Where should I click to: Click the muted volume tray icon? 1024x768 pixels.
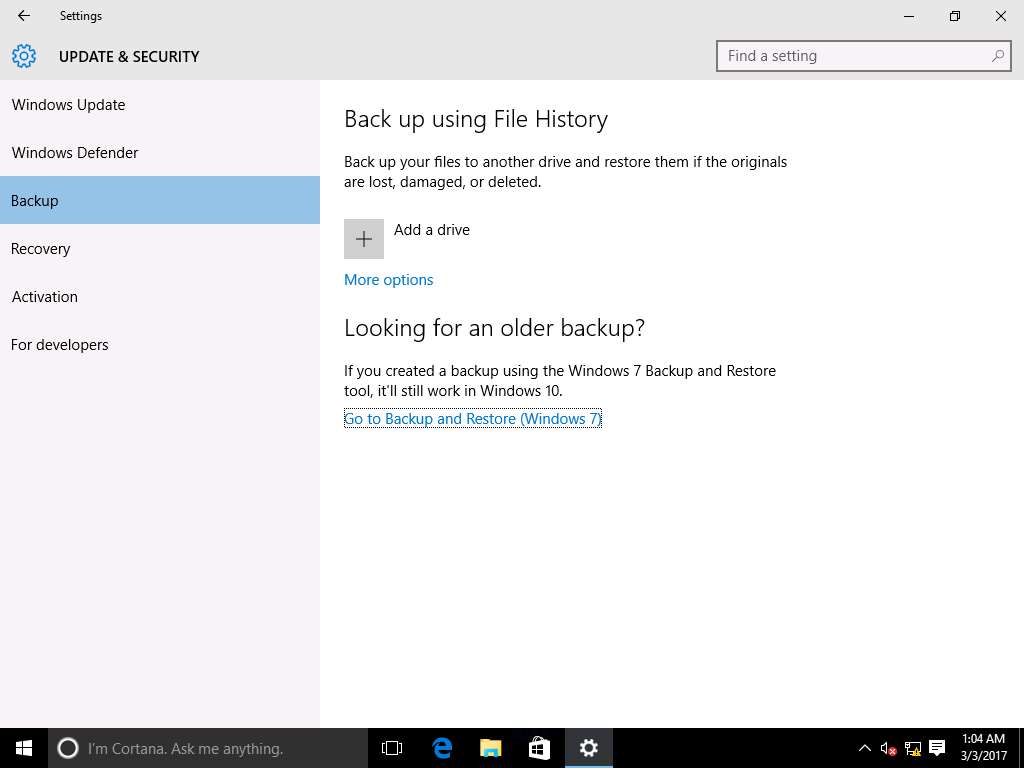[888, 748]
